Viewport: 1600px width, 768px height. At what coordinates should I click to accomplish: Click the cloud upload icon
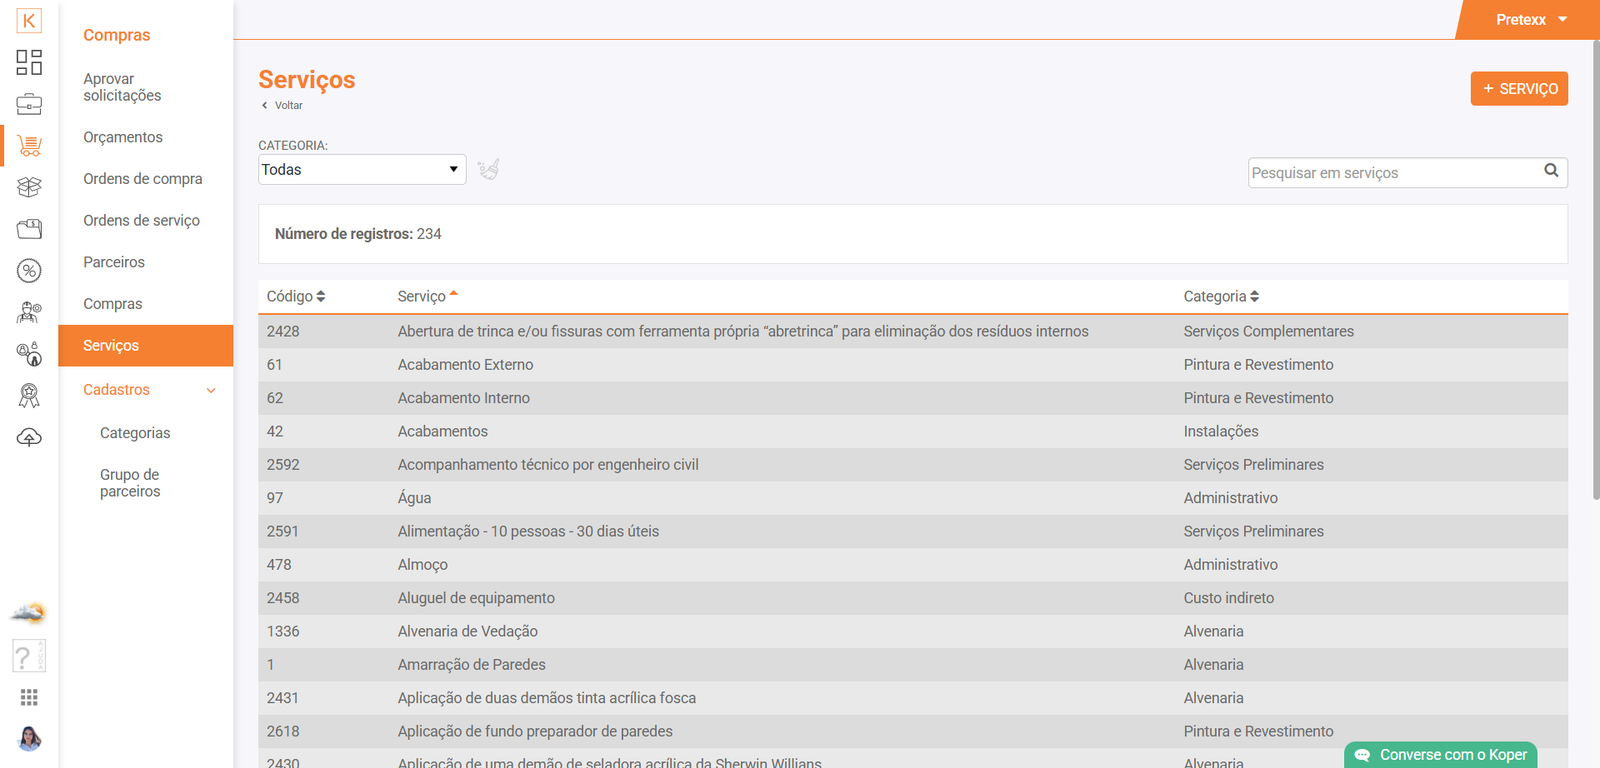click(x=29, y=438)
